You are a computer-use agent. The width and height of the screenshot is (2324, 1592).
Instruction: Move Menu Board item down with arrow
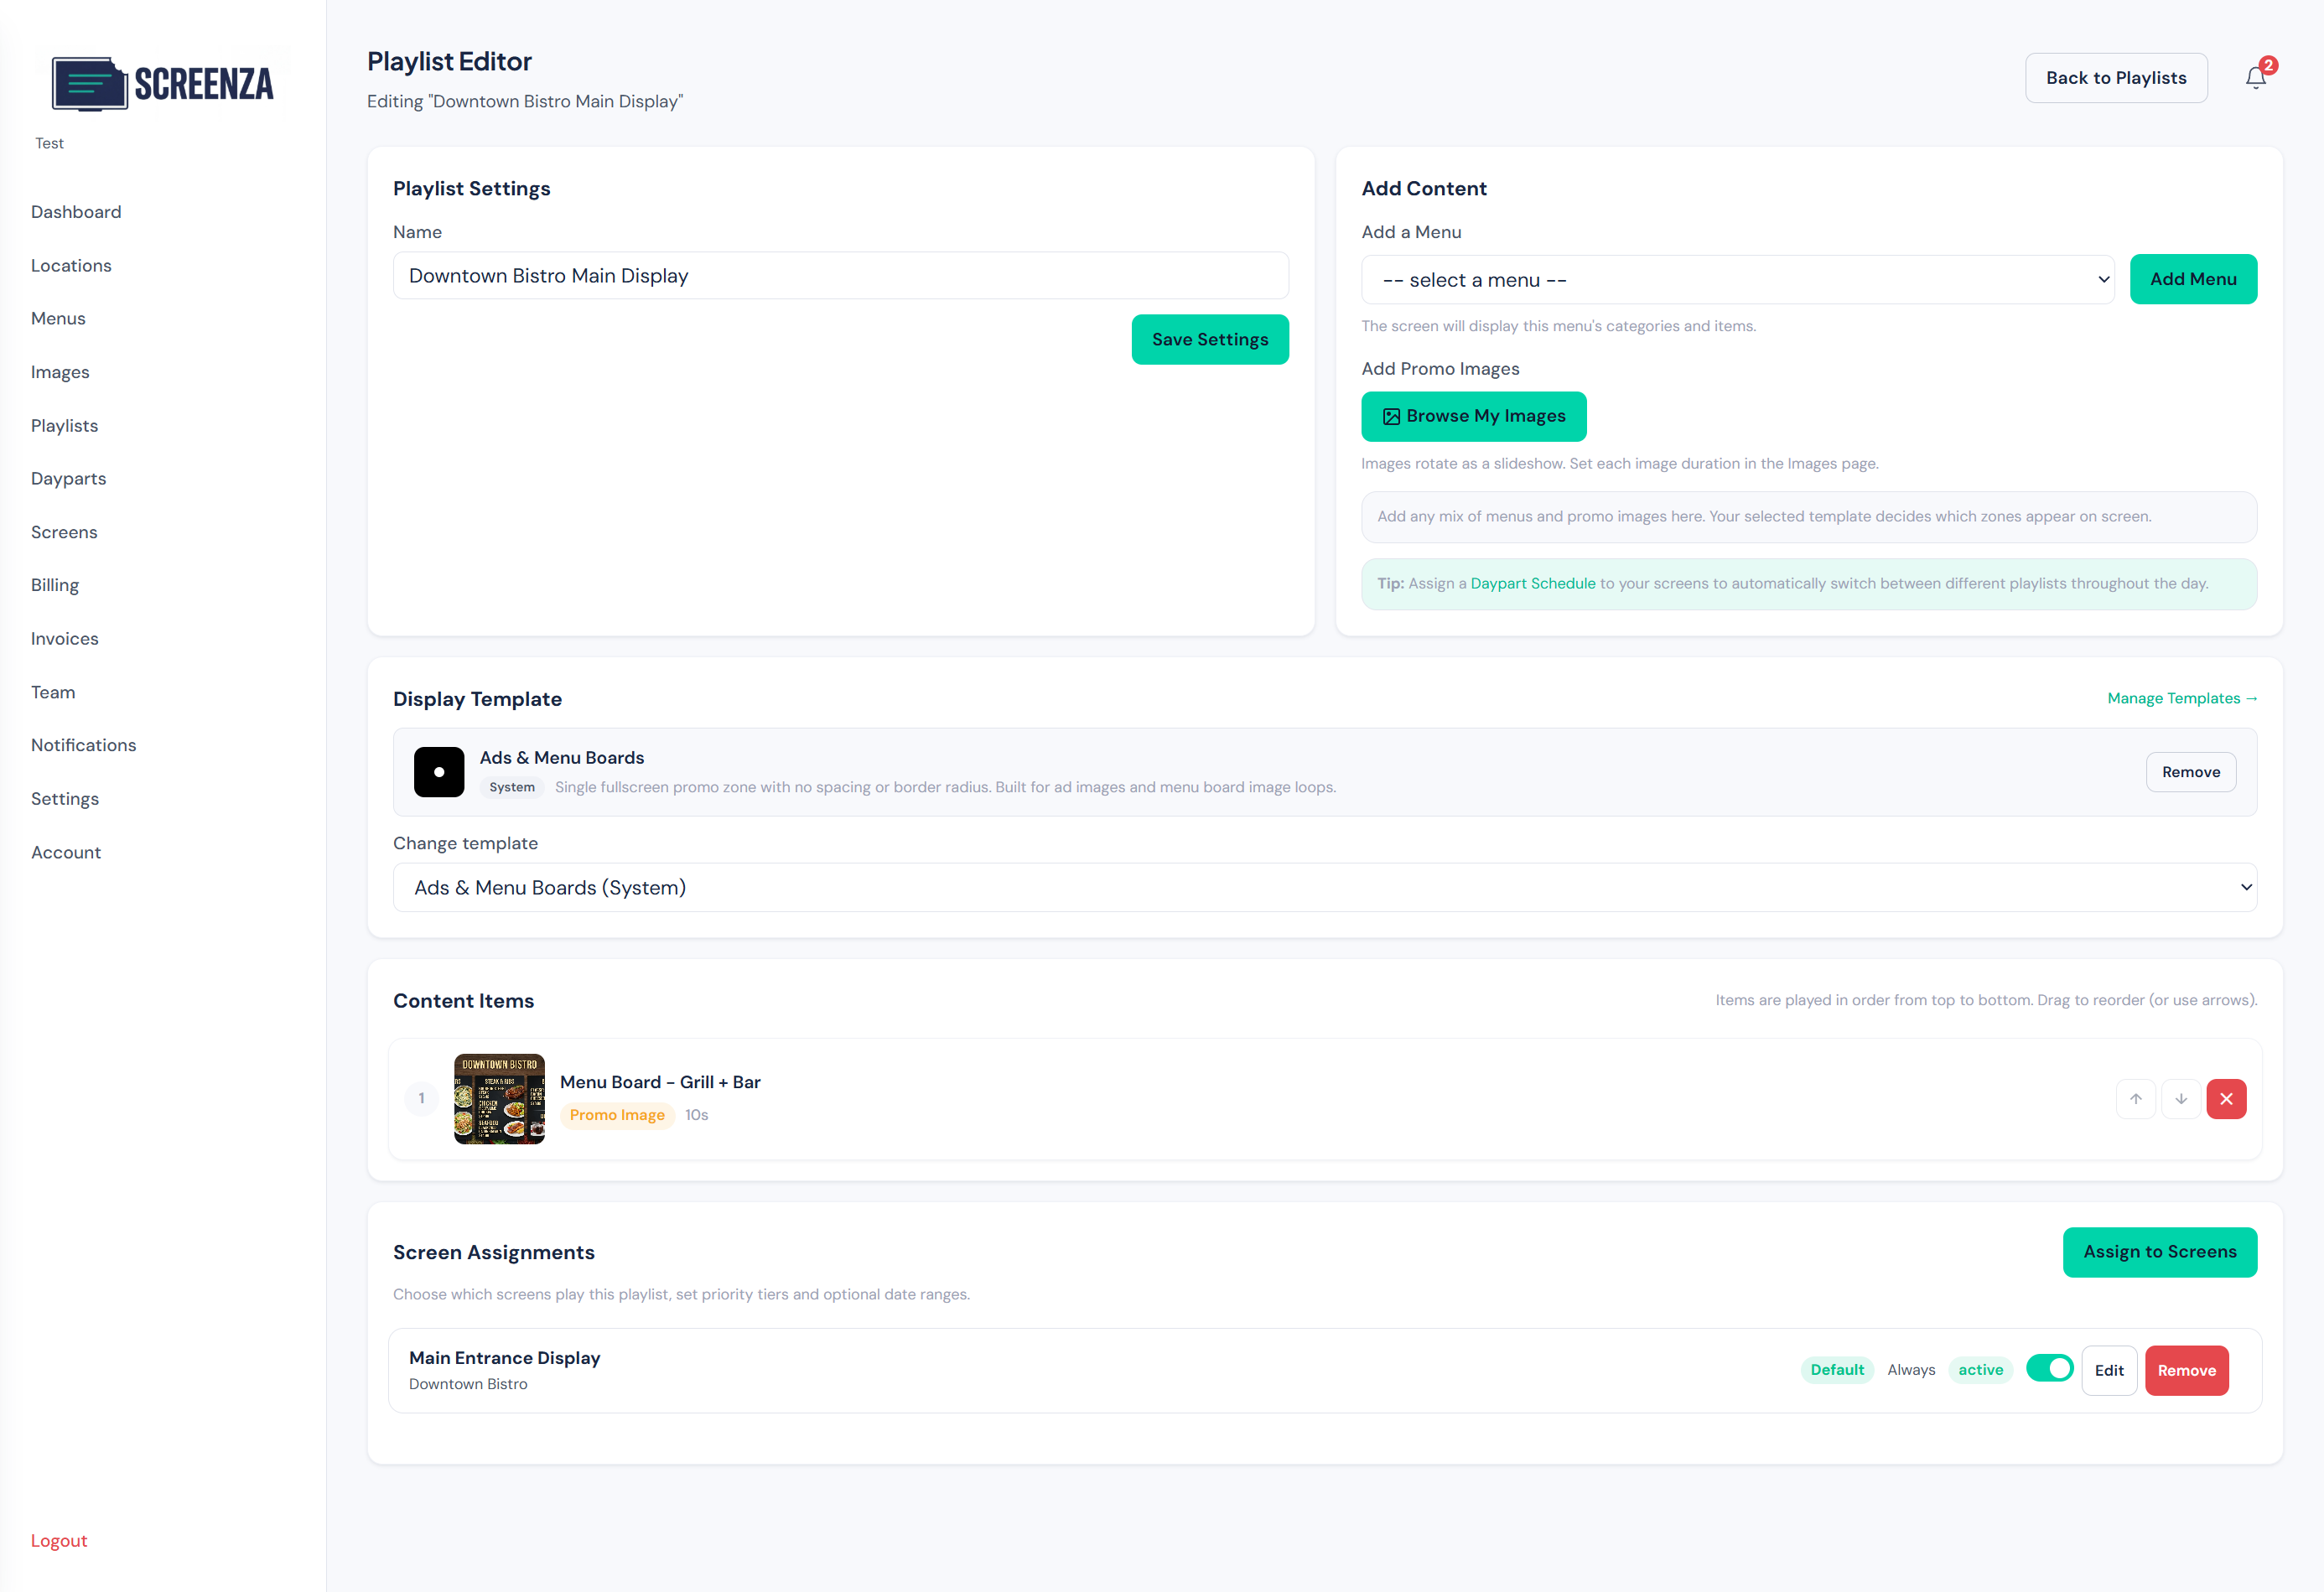coord(2180,1099)
